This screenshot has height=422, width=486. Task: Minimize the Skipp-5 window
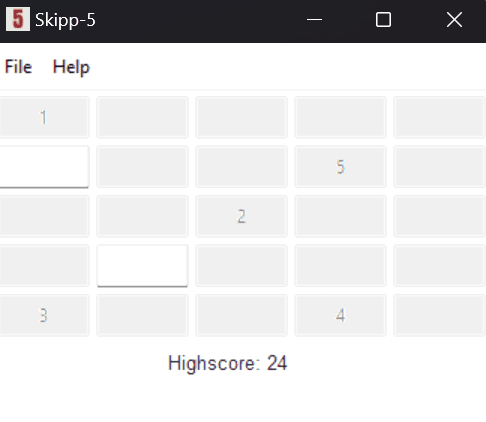point(314,19)
